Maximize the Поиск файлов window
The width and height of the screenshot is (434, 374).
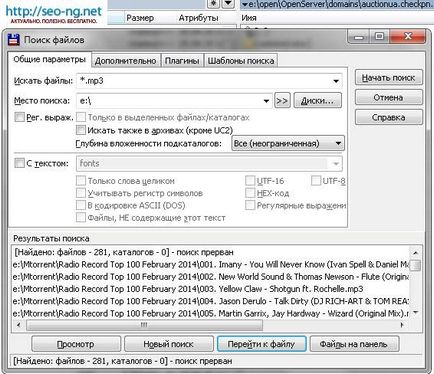(379, 37)
